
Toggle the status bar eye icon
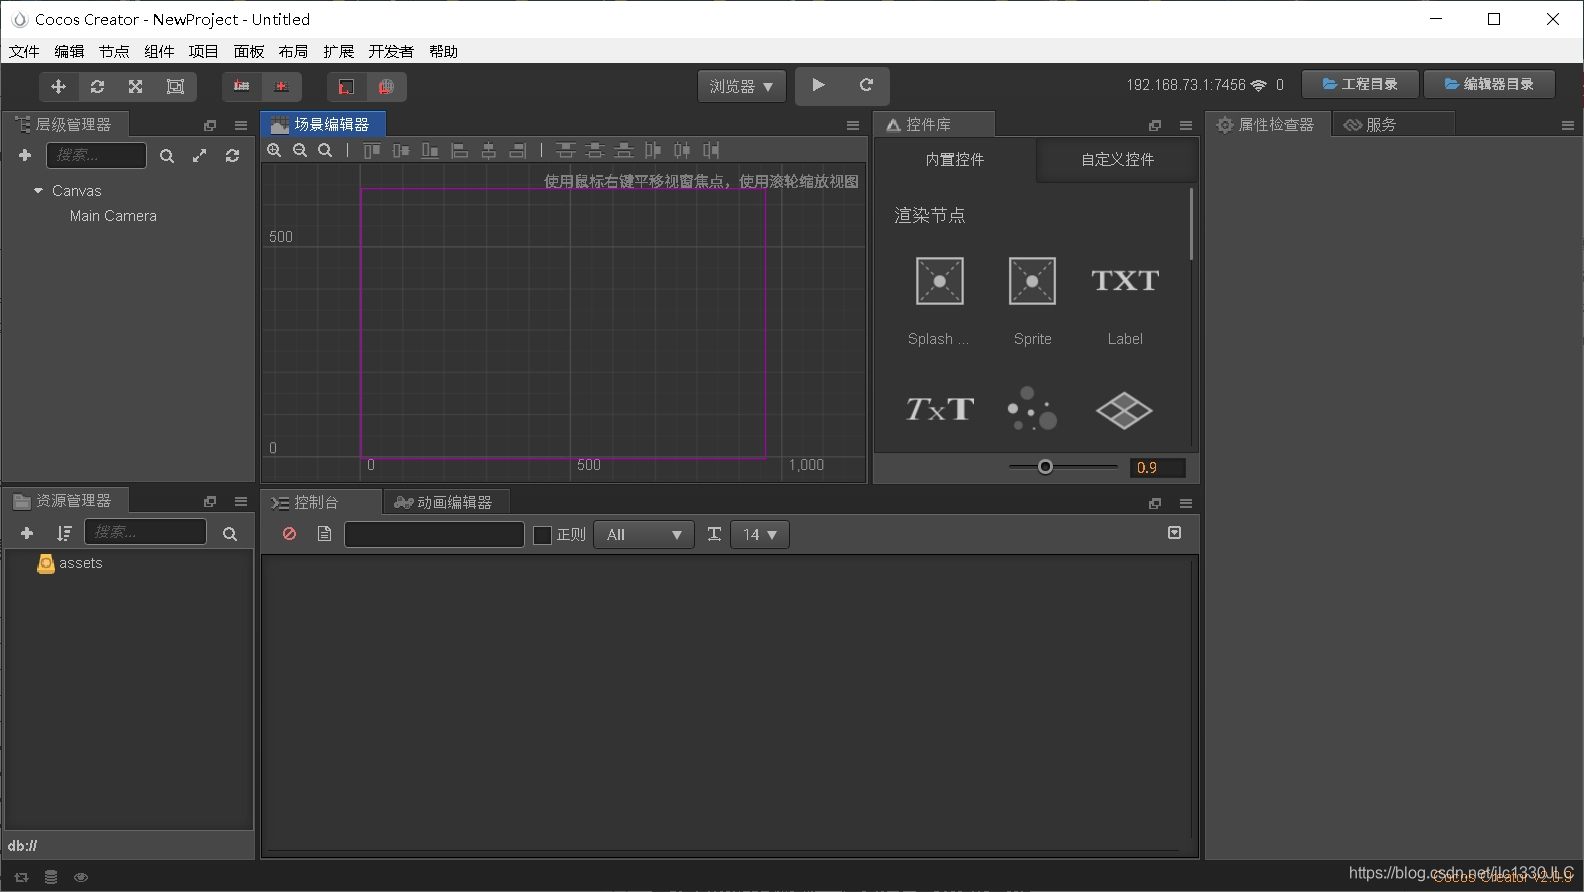point(81,877)
